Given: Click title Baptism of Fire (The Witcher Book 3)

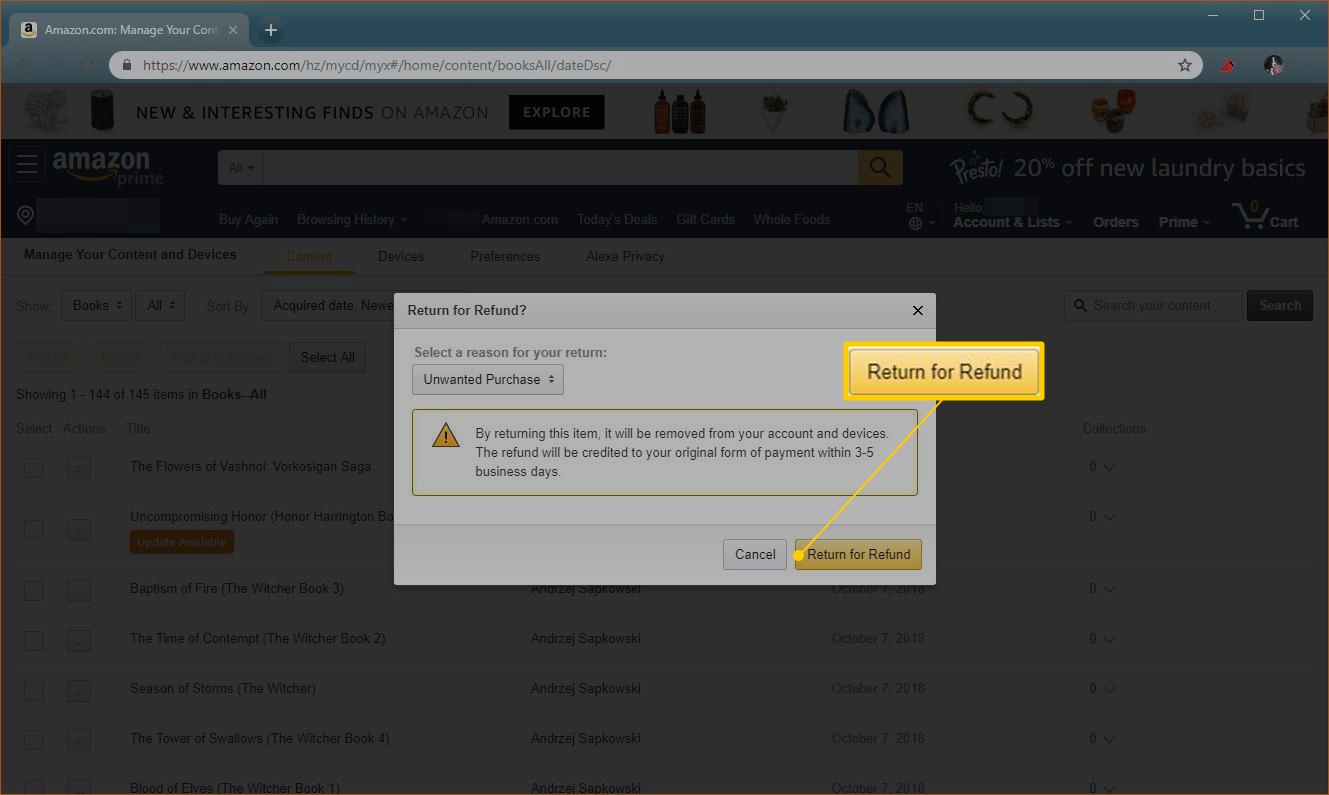Looking at the screenshot, I should (237, 589).
